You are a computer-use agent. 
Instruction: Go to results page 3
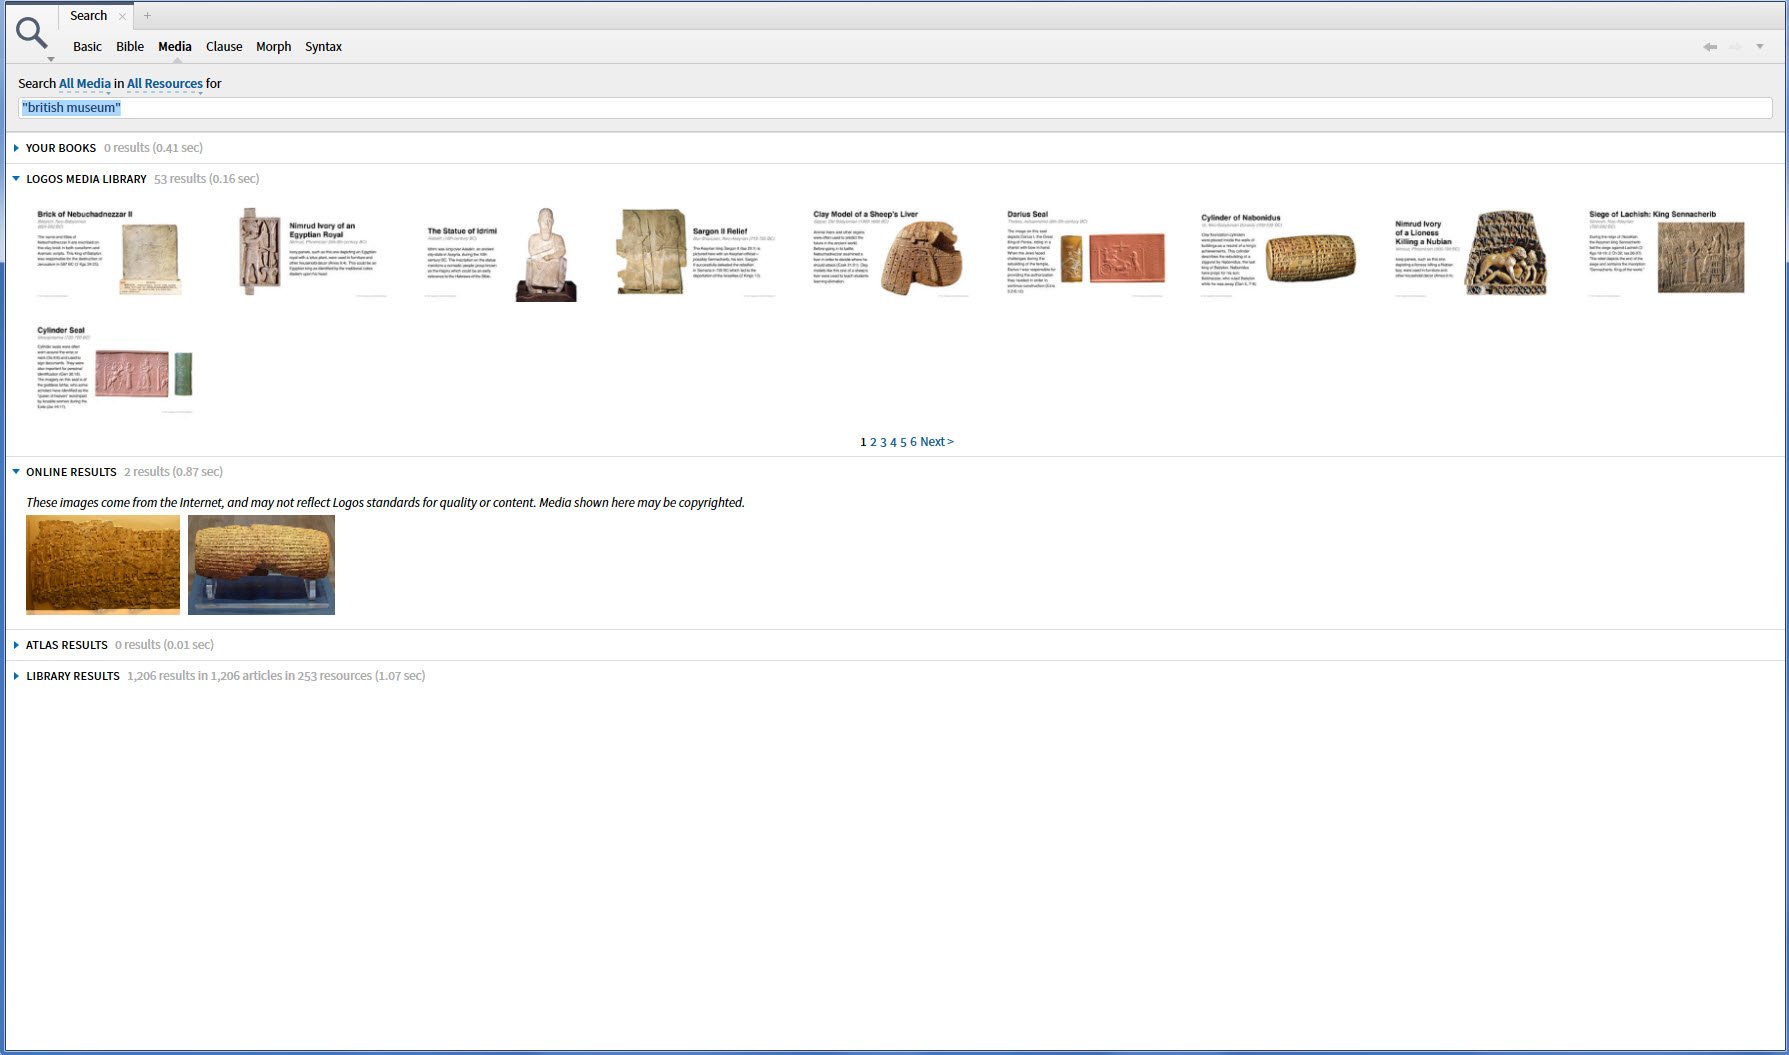[x=883, y=442]
